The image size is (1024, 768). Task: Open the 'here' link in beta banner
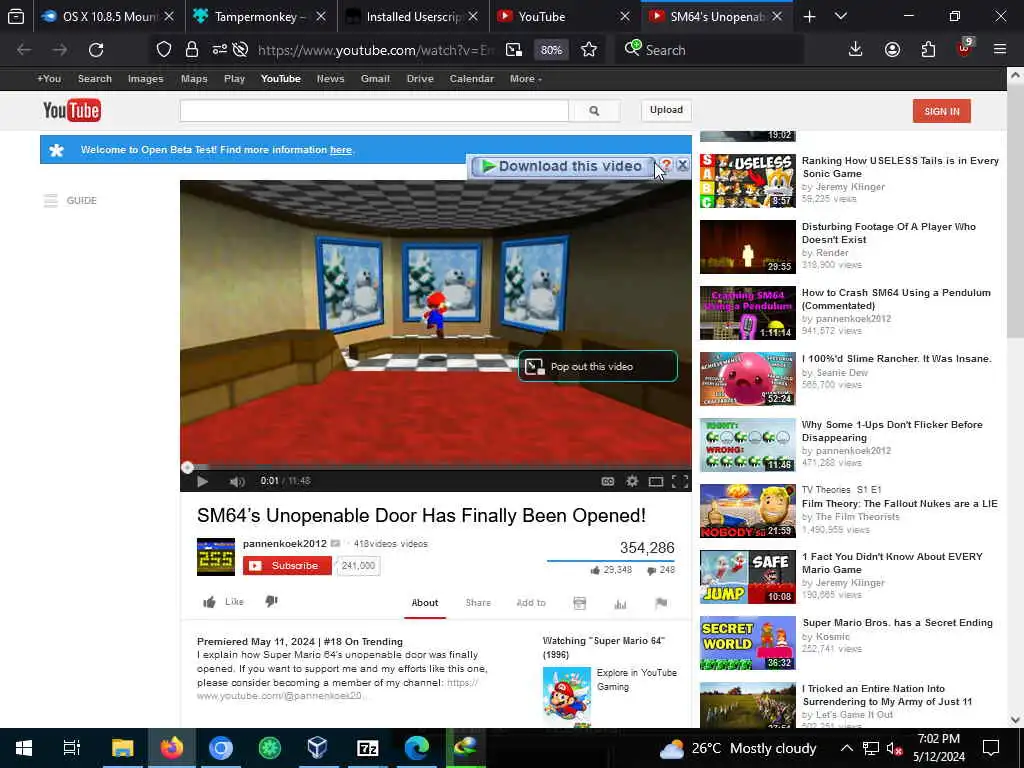point(340,150)
